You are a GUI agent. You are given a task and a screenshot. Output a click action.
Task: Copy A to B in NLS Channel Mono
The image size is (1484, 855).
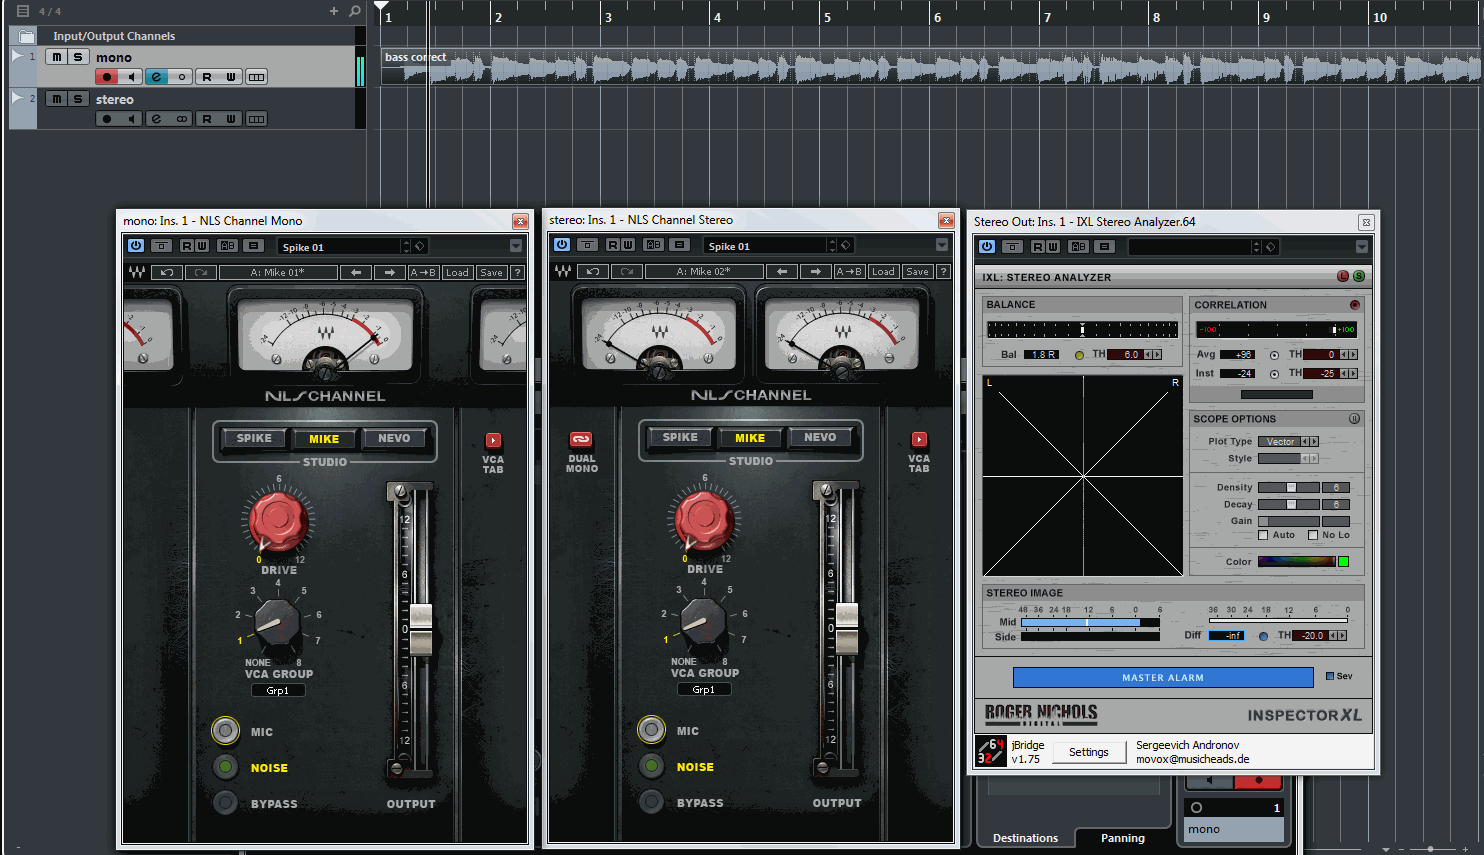[x=423, y=272]
